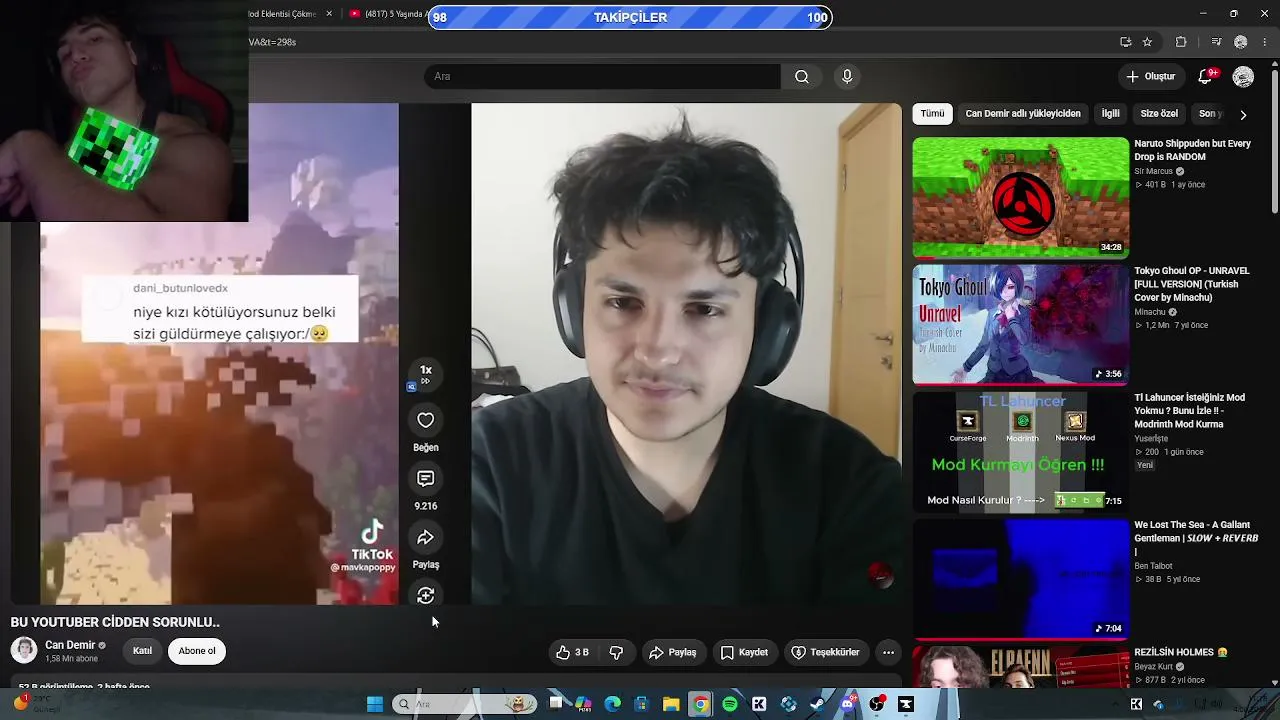Click the install app icon in address bar

[x=1125, y=42]
